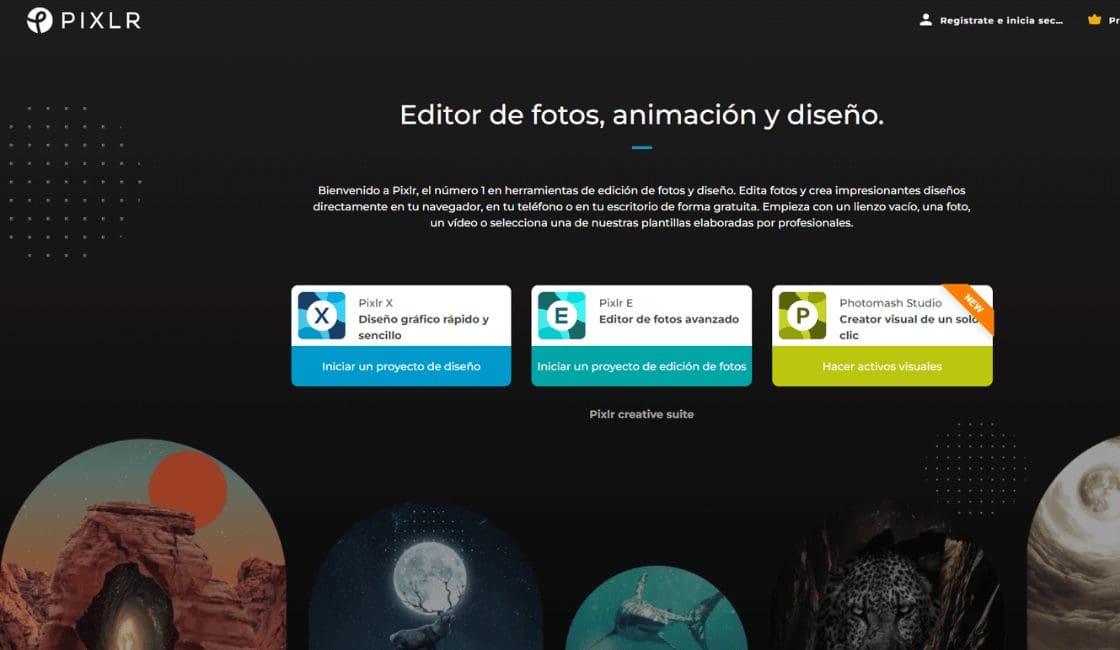1120x650 pixels.
Task: Open 'Regístrate e inicia sesión' link
Action: pos(1000,21)
